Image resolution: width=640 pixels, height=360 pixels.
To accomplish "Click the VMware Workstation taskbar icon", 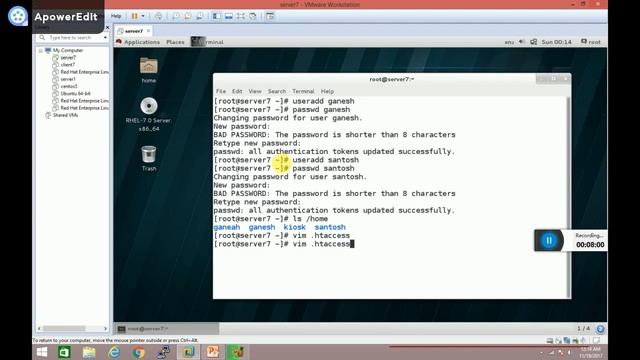I will point(188,352).
